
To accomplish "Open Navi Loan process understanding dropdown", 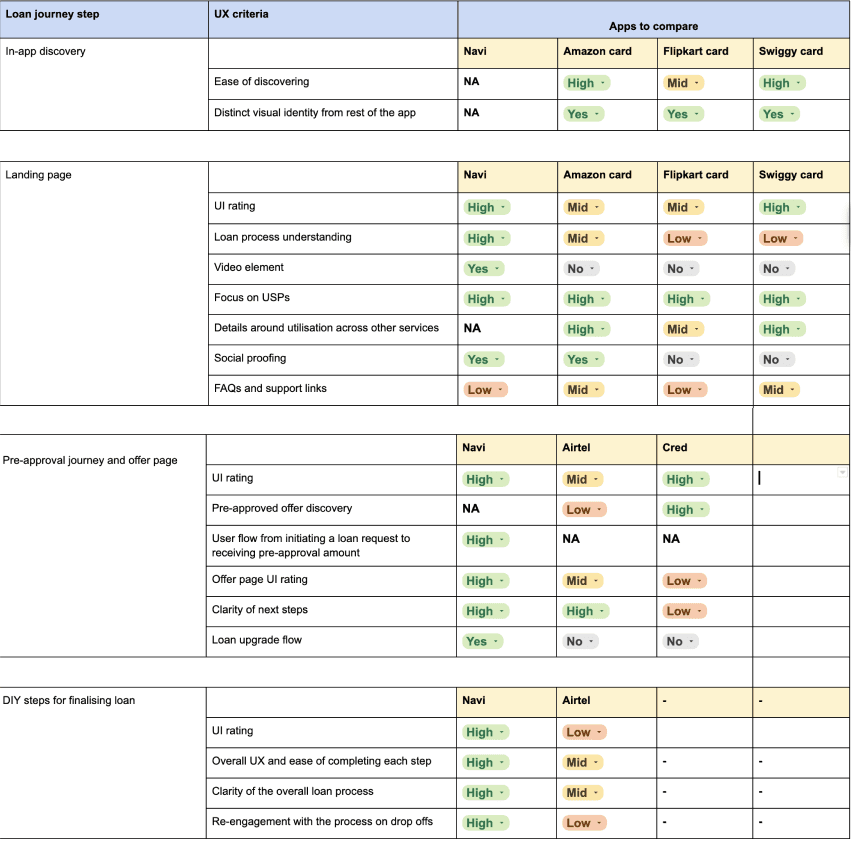I will 486,239.
